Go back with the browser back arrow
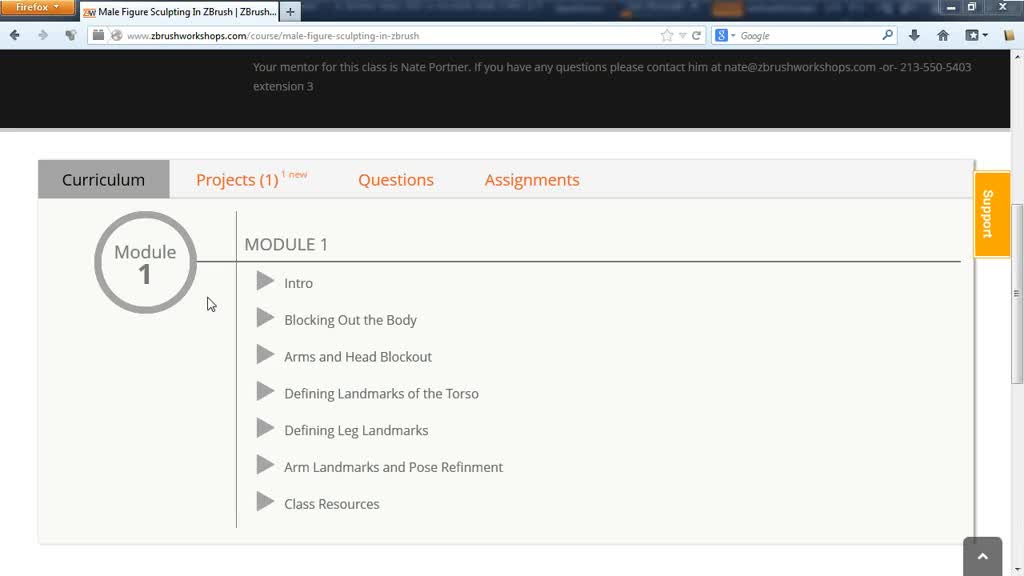This screenshot has height=576, width=1024. [x=14, y=35]
